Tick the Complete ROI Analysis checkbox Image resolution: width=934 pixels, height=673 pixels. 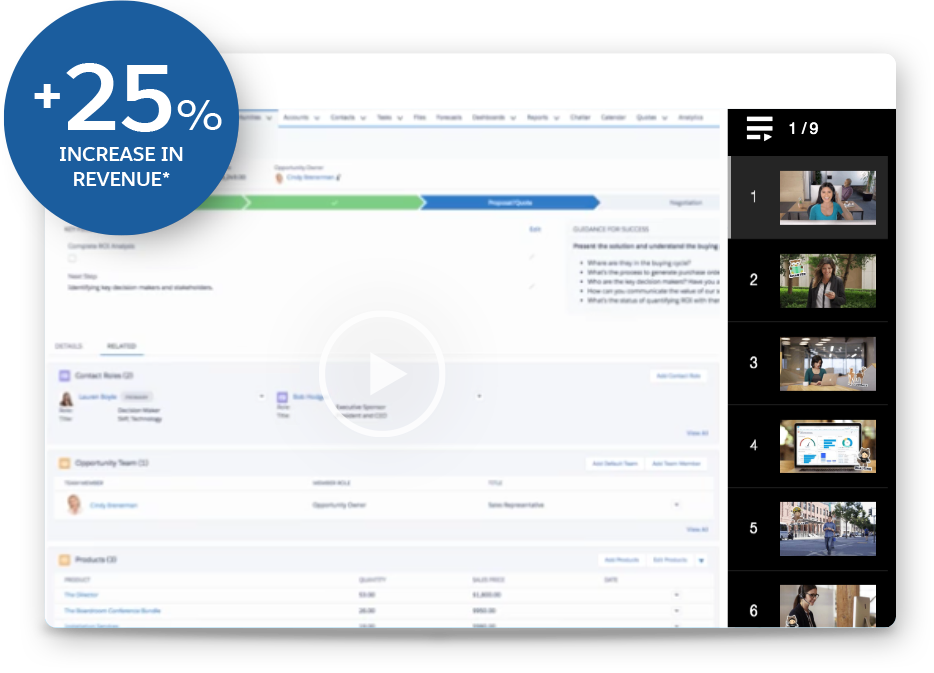point(72,258)
